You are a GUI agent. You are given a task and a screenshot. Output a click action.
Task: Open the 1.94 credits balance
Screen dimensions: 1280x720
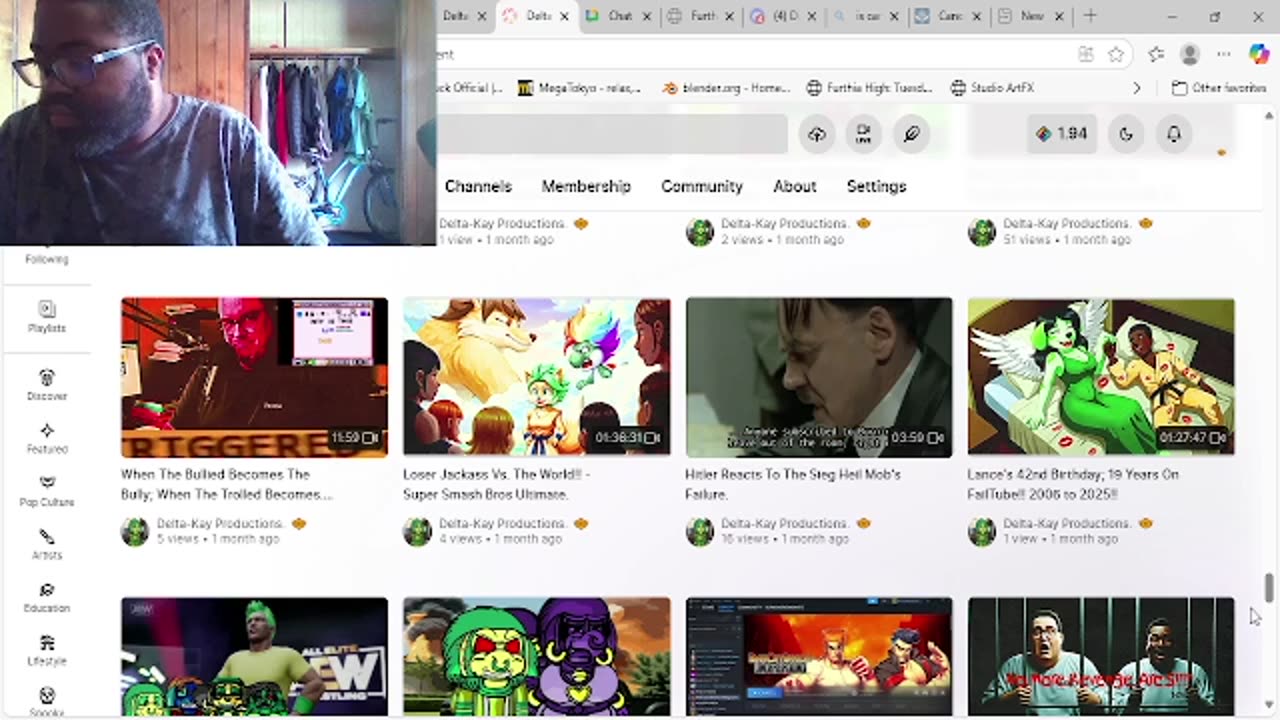click(x=1062, y=134)
